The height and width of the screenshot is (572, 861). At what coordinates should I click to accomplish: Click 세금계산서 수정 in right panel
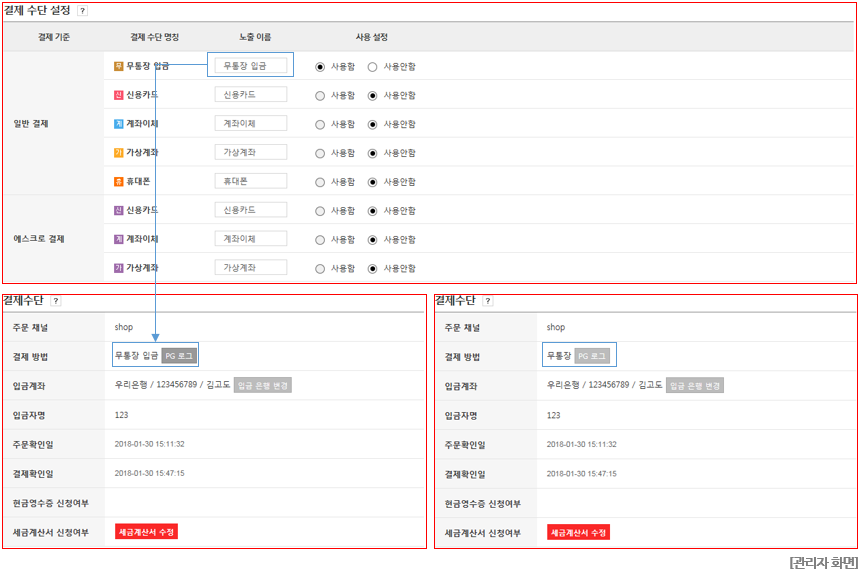579,532
